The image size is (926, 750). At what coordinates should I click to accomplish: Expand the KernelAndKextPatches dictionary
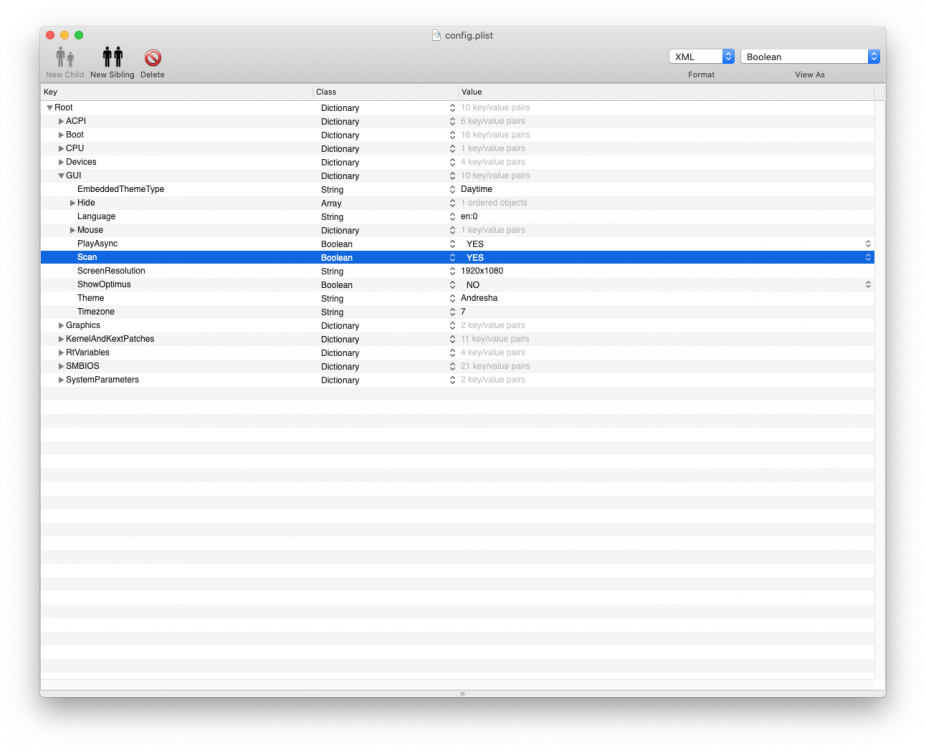click(61, 339)
